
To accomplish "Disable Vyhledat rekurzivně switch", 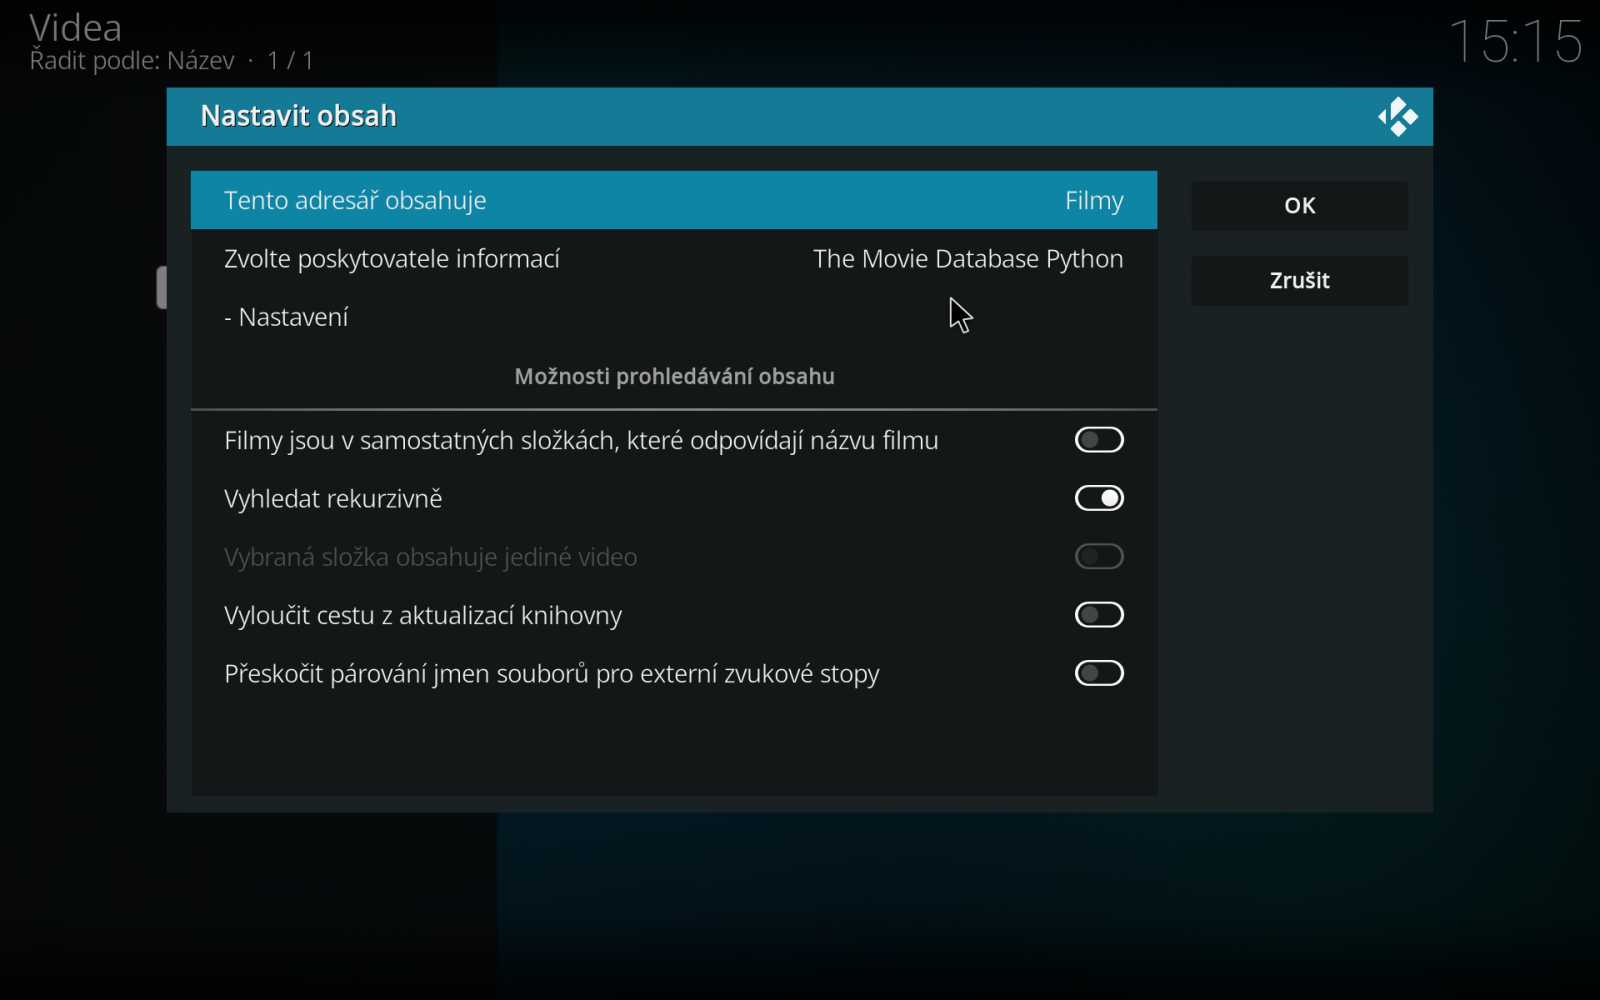I will (1099, 498).
